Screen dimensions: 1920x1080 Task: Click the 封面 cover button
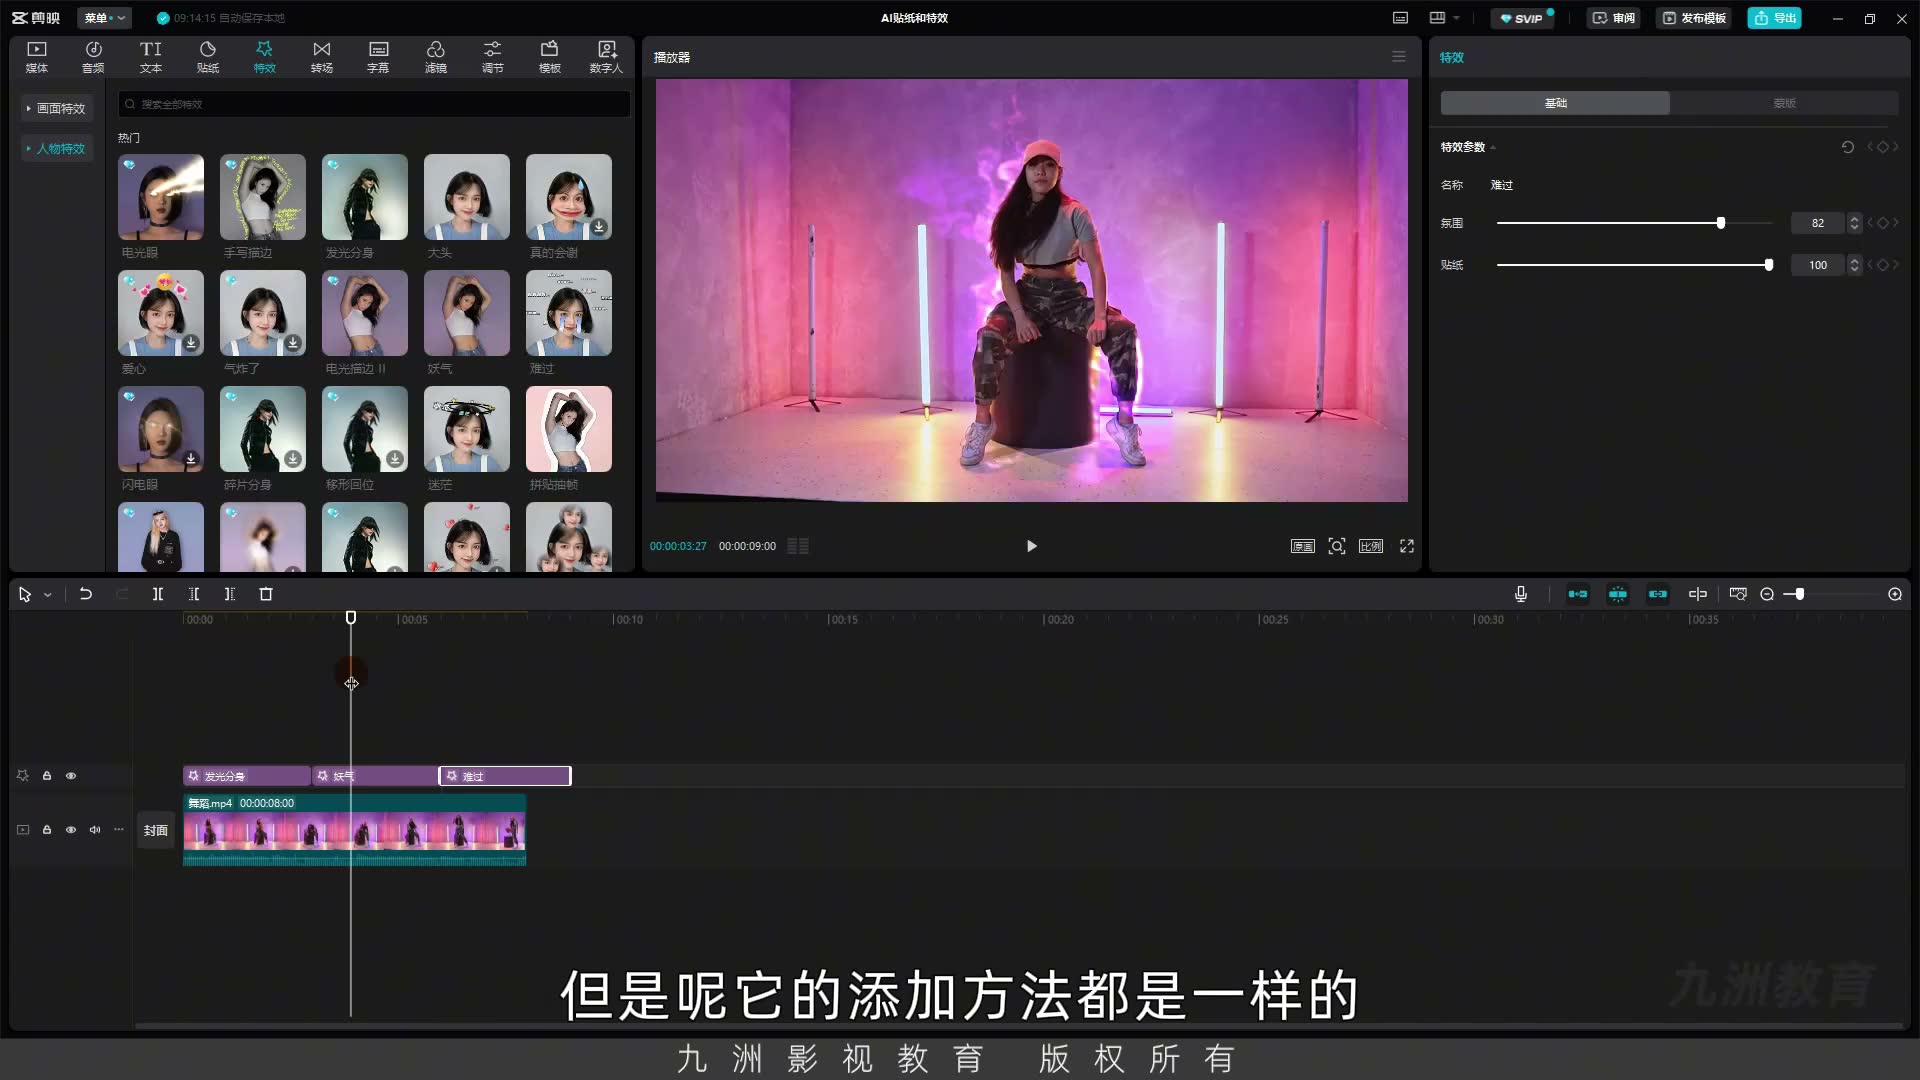156,830
